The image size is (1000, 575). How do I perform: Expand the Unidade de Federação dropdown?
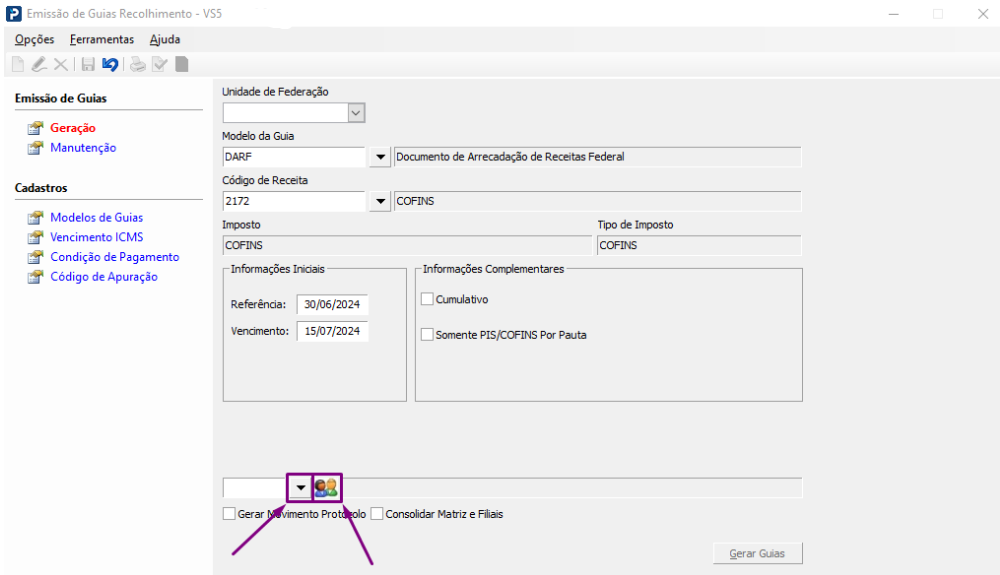[x=357, y=113]
